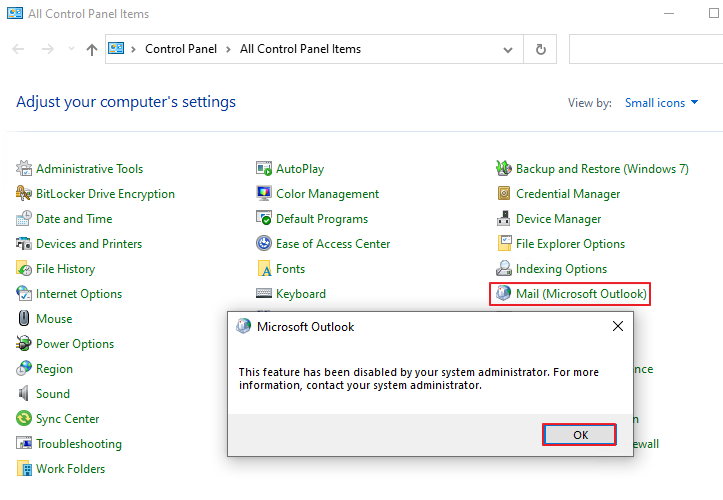Expand the chevron after Control Panel breadcrumb
Screen dimensions: 723x500
(228, 49)
